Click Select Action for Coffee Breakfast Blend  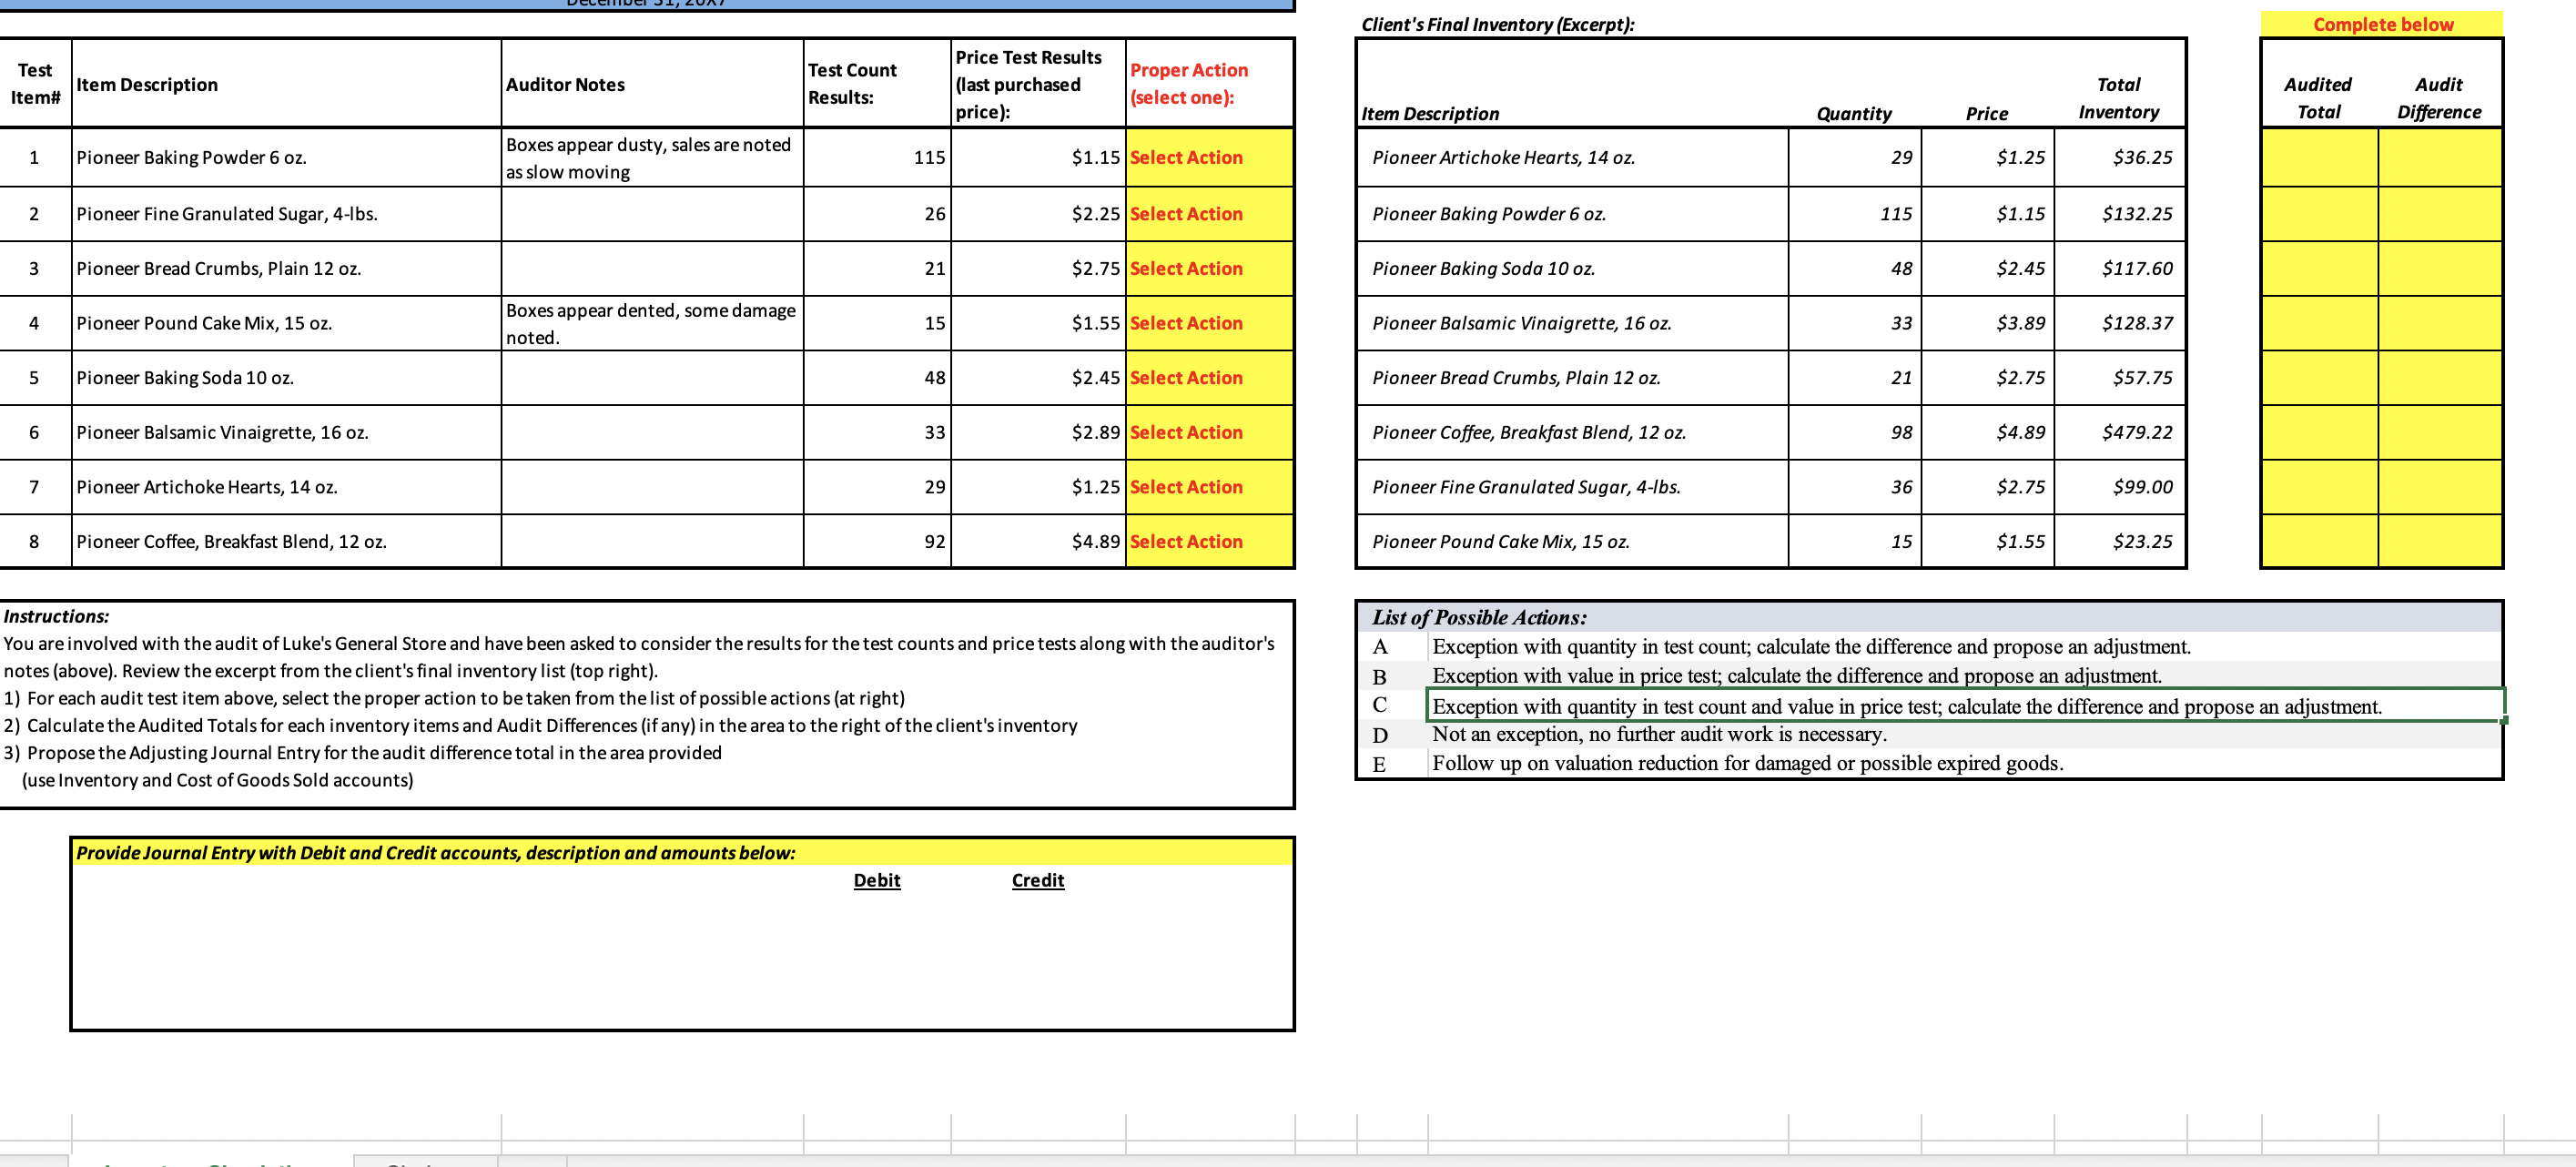tap(1208, 542)
